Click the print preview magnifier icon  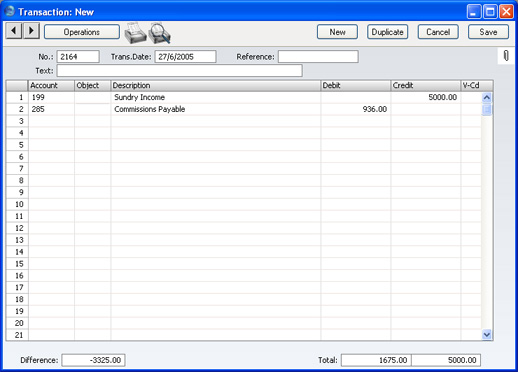click(160, 33)
